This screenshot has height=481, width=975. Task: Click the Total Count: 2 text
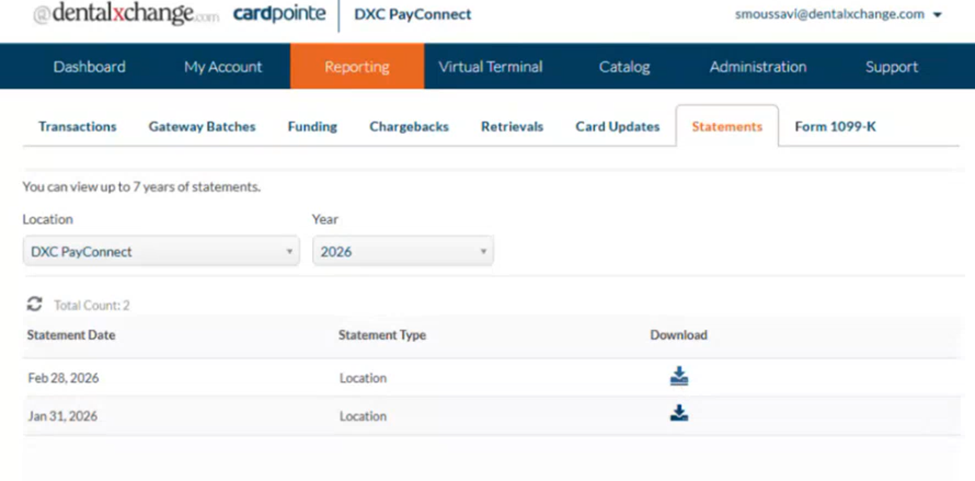(x=91, y=305)
